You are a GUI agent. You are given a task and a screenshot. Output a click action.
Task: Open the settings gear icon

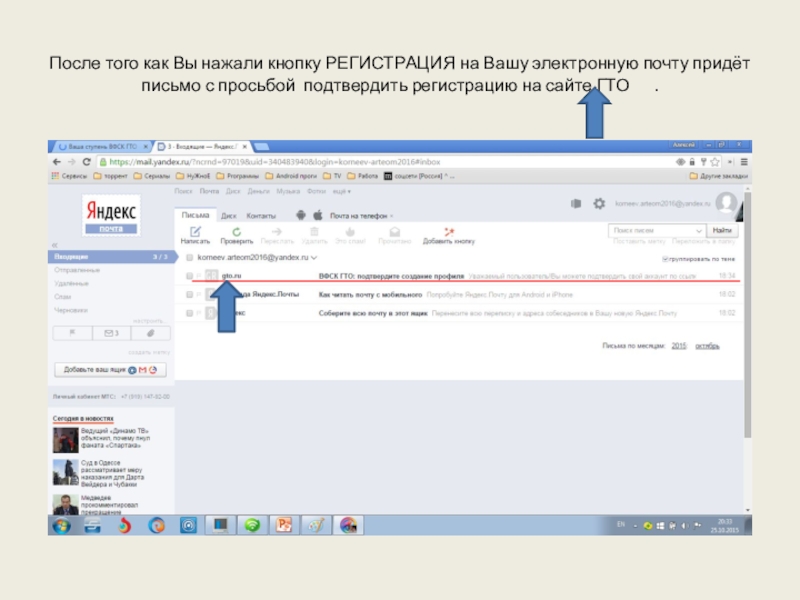599,203
